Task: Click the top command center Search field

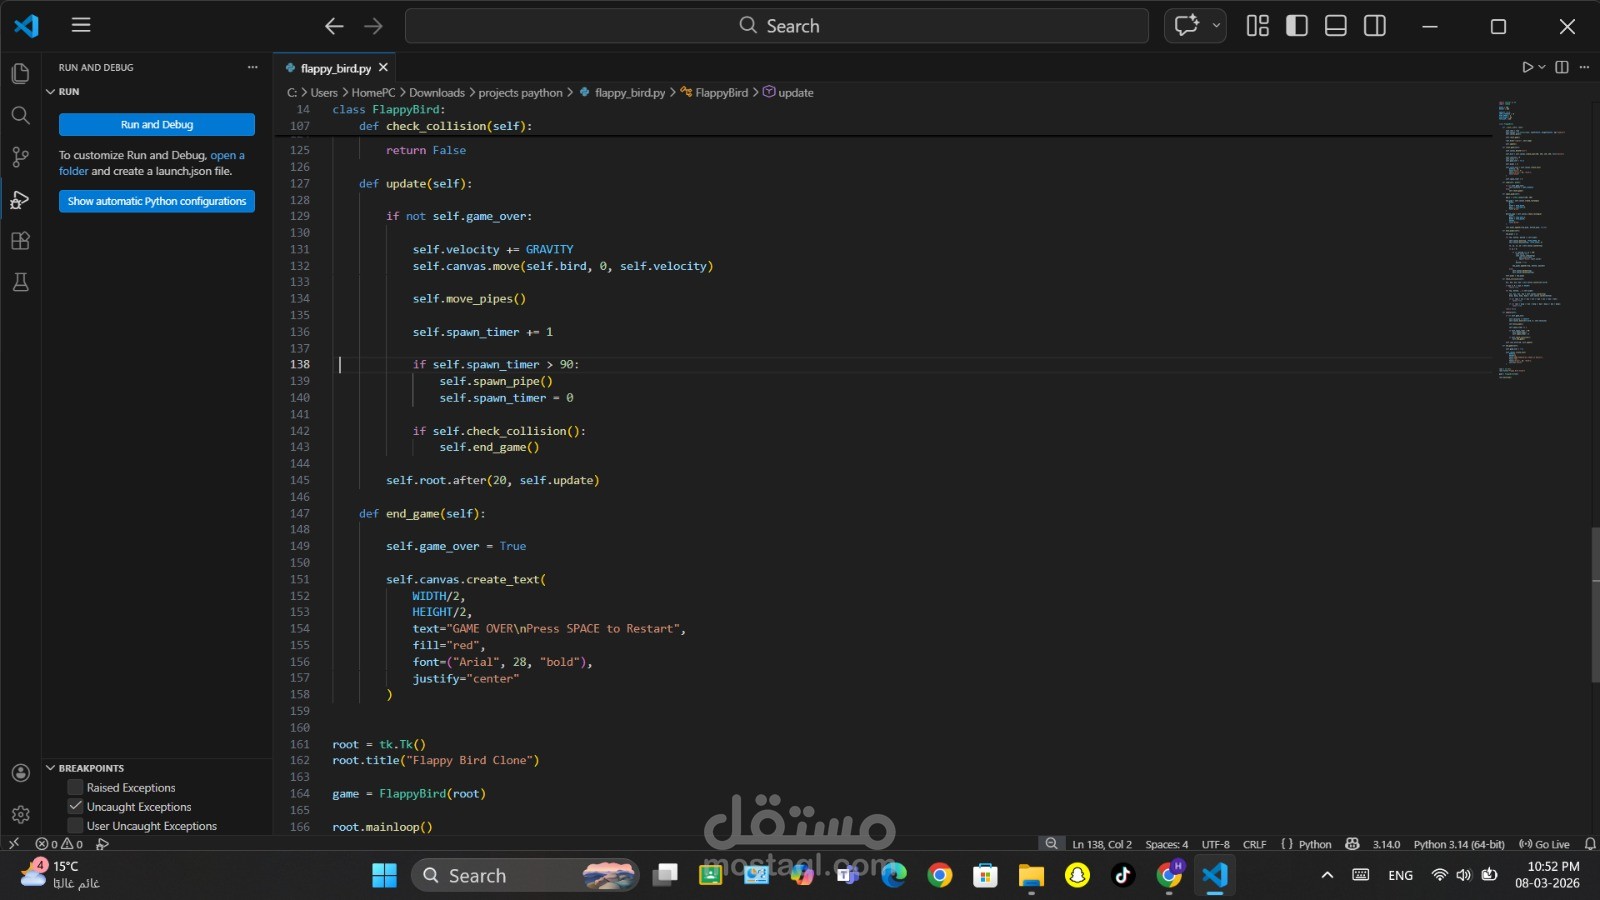Action: [777, 26]
